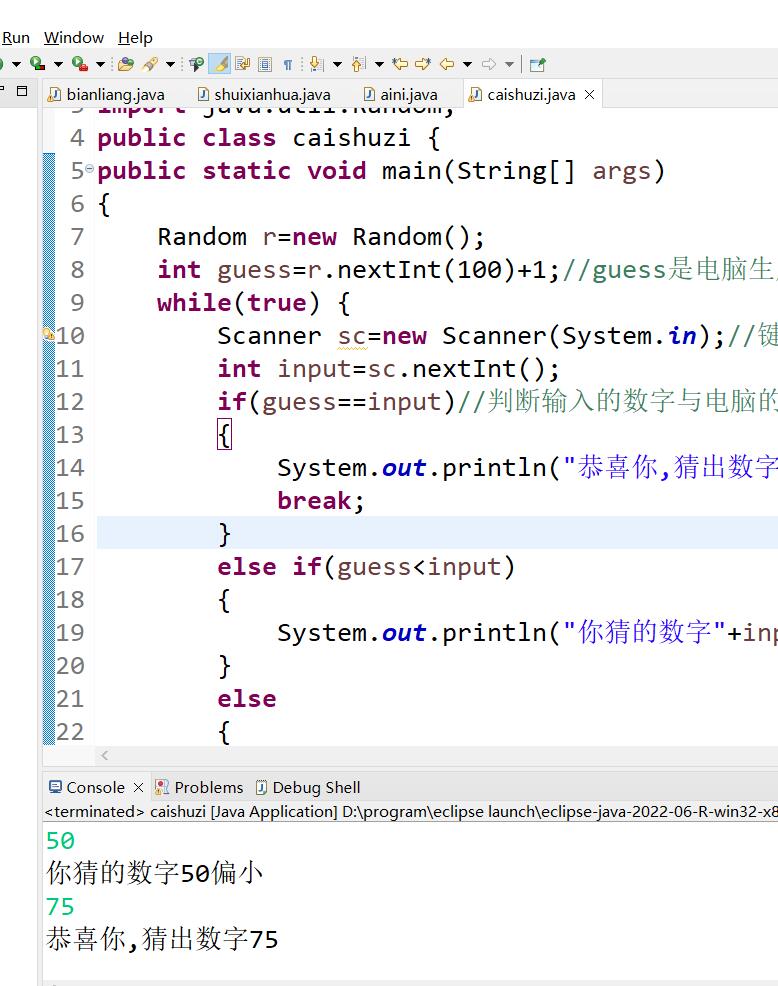Screen dimensions: 778x986
Task: Jump to Previous Annotation
Action: point(358,64)
